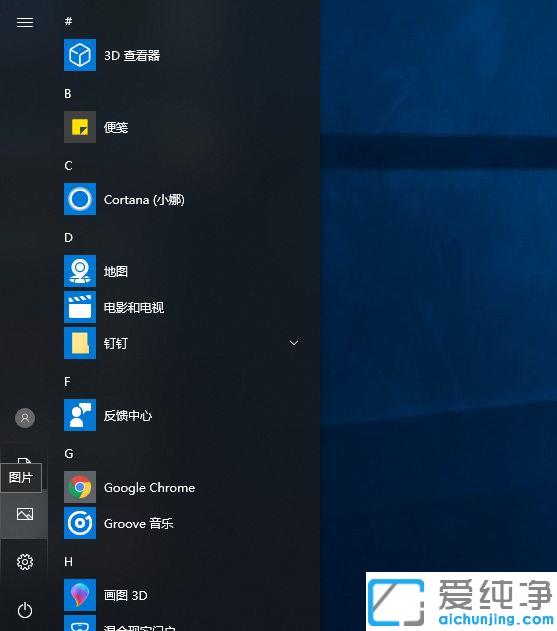The image size is (557, 631).
Task: Click the 钉钉 folder icon
Action: point(80,343)
